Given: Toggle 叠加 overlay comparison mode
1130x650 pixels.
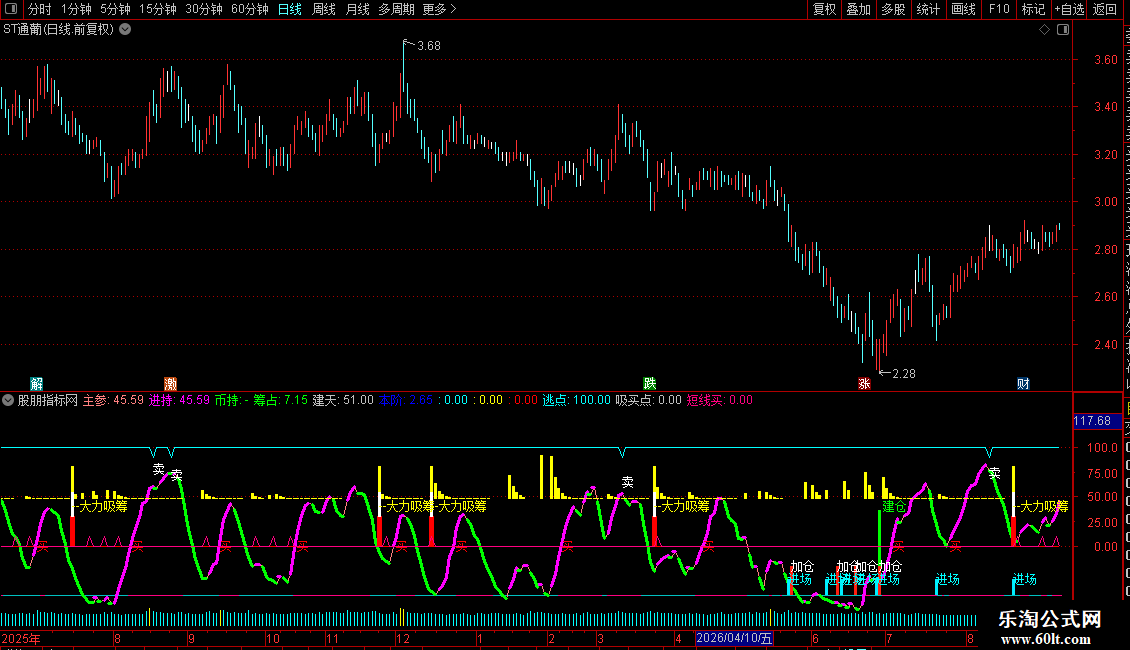Looking at the screenshot, I should 858,9.
